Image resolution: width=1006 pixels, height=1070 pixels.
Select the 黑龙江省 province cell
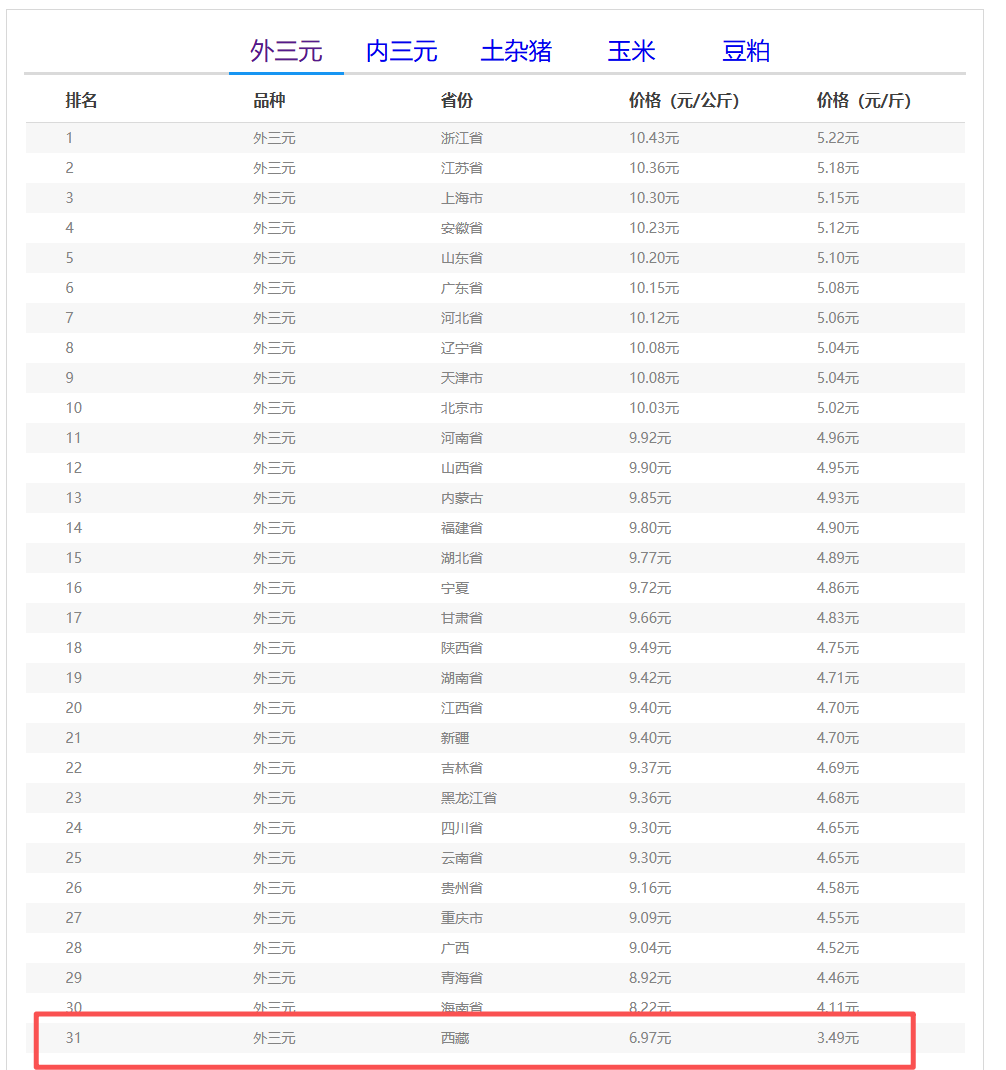tap(469, 798)
